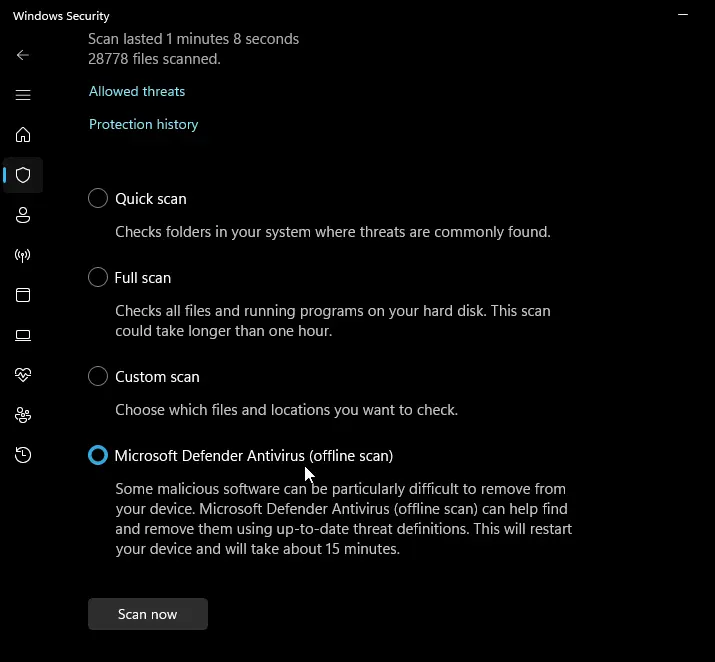715x662 pixels.
Task: Open Account protection person icon
Action: click(23, 215)
